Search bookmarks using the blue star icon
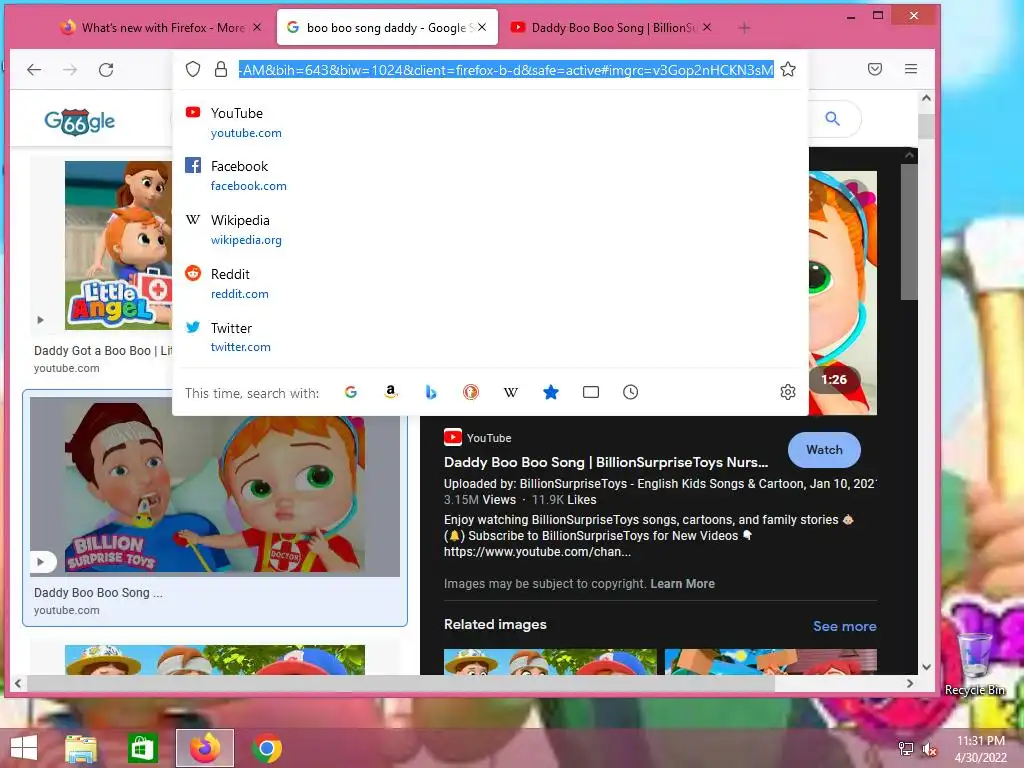Image resolution: width=1024 pixels, height=768 pixels. 551,392
